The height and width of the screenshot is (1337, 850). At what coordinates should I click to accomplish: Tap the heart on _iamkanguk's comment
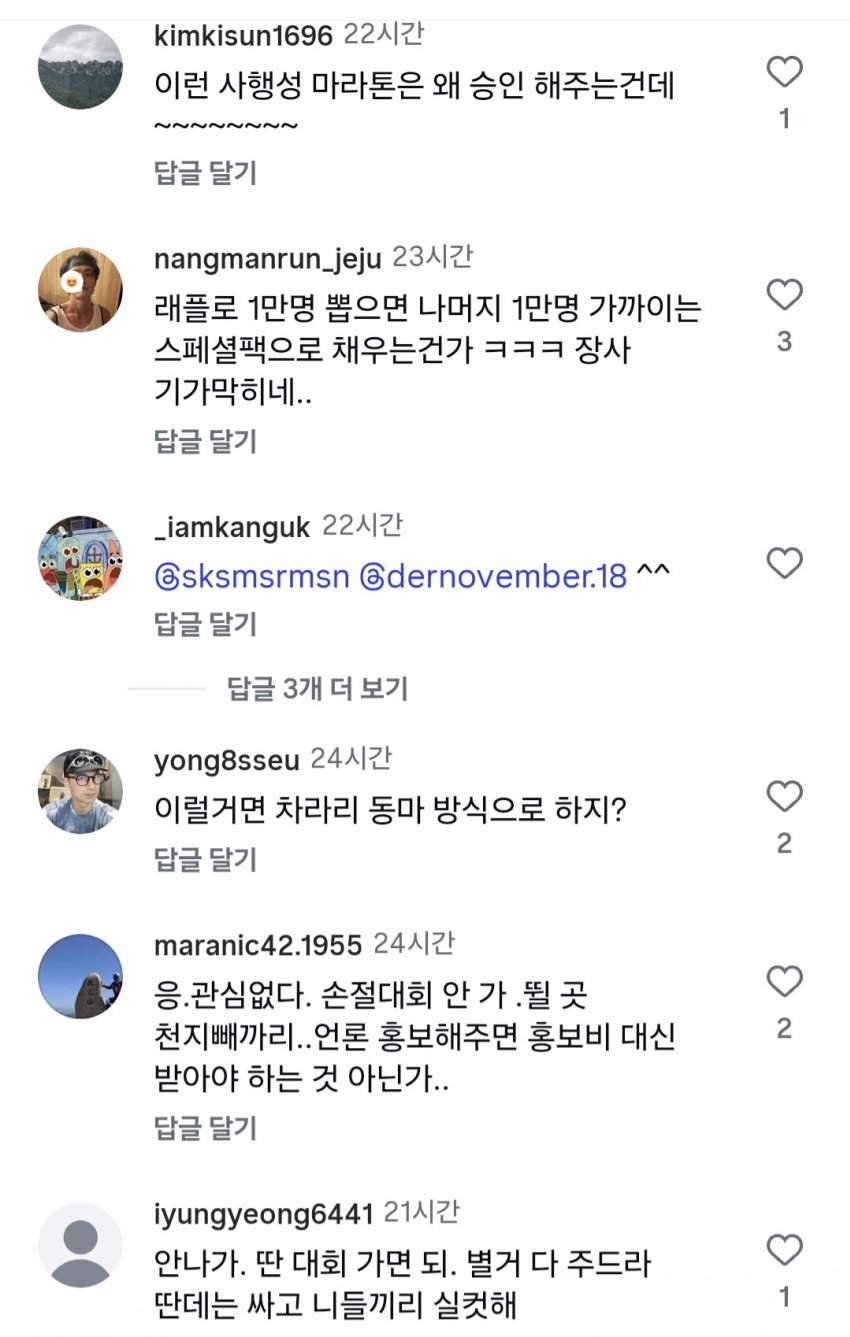785,564
